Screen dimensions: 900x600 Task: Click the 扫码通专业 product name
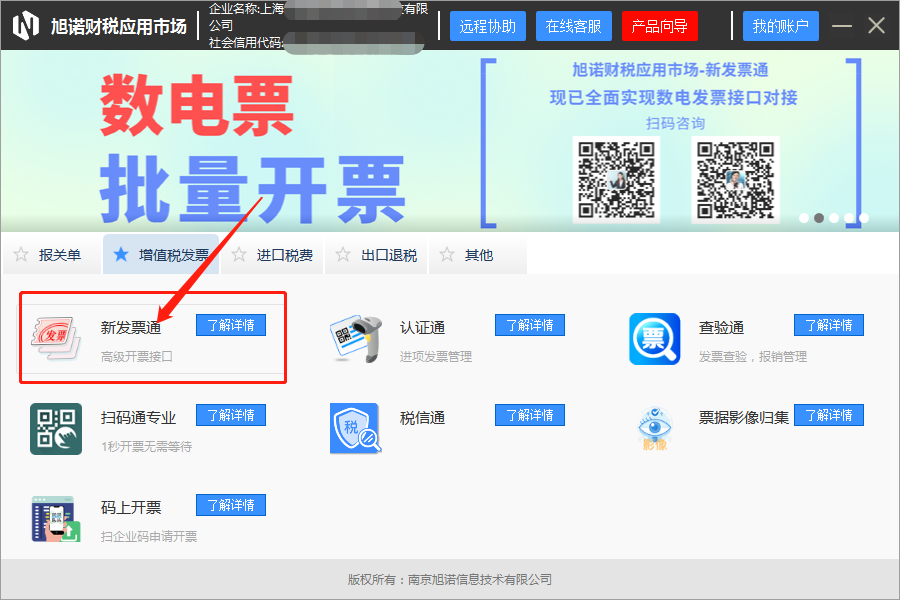(x=138, y=417)
